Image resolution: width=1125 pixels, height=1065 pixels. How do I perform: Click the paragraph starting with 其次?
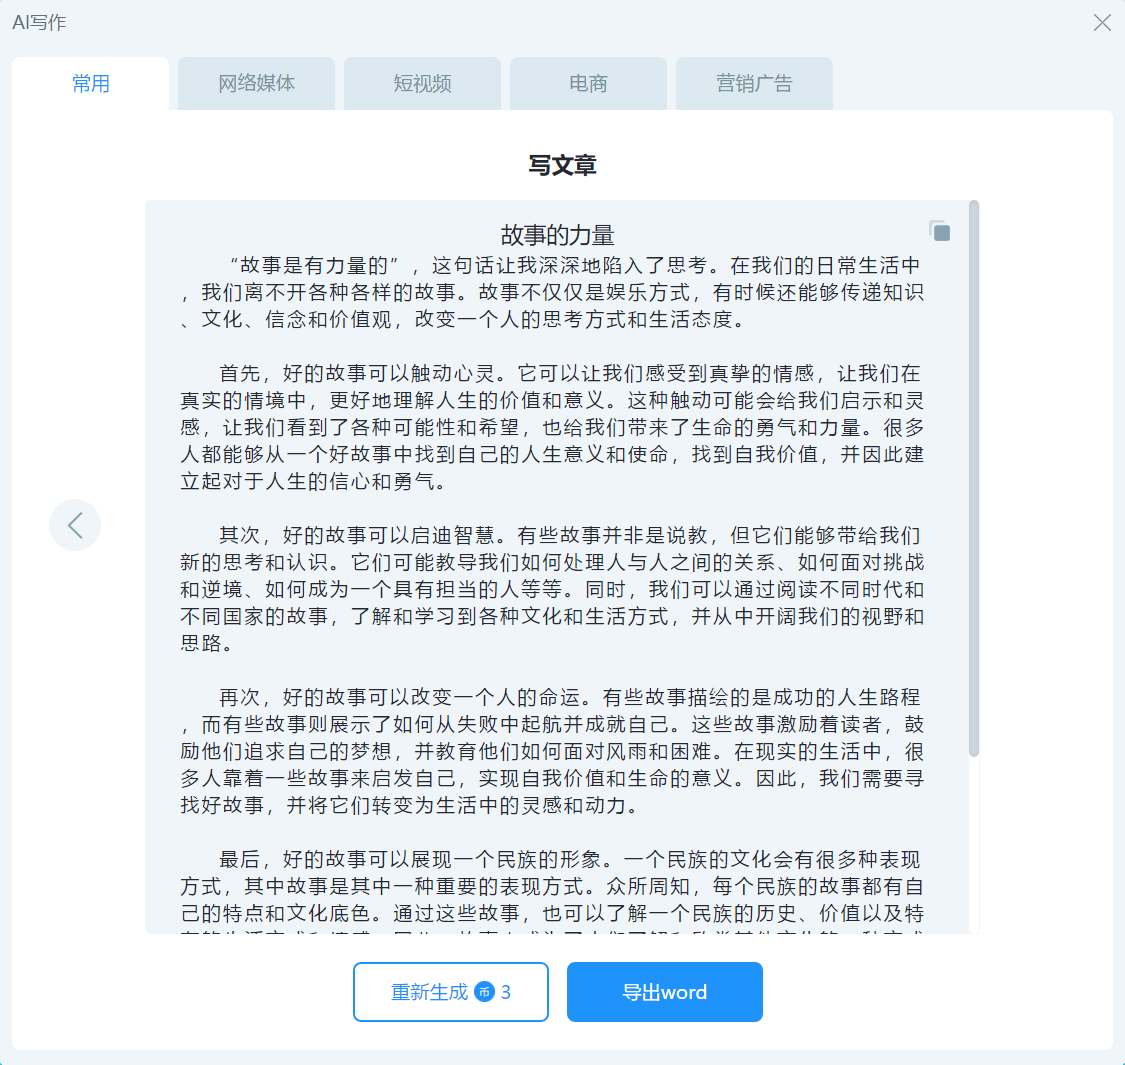[x=552, y=589]
